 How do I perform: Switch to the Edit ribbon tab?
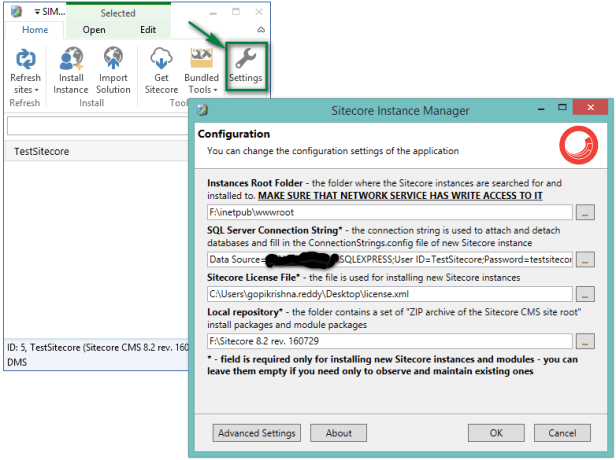(148, 30)
